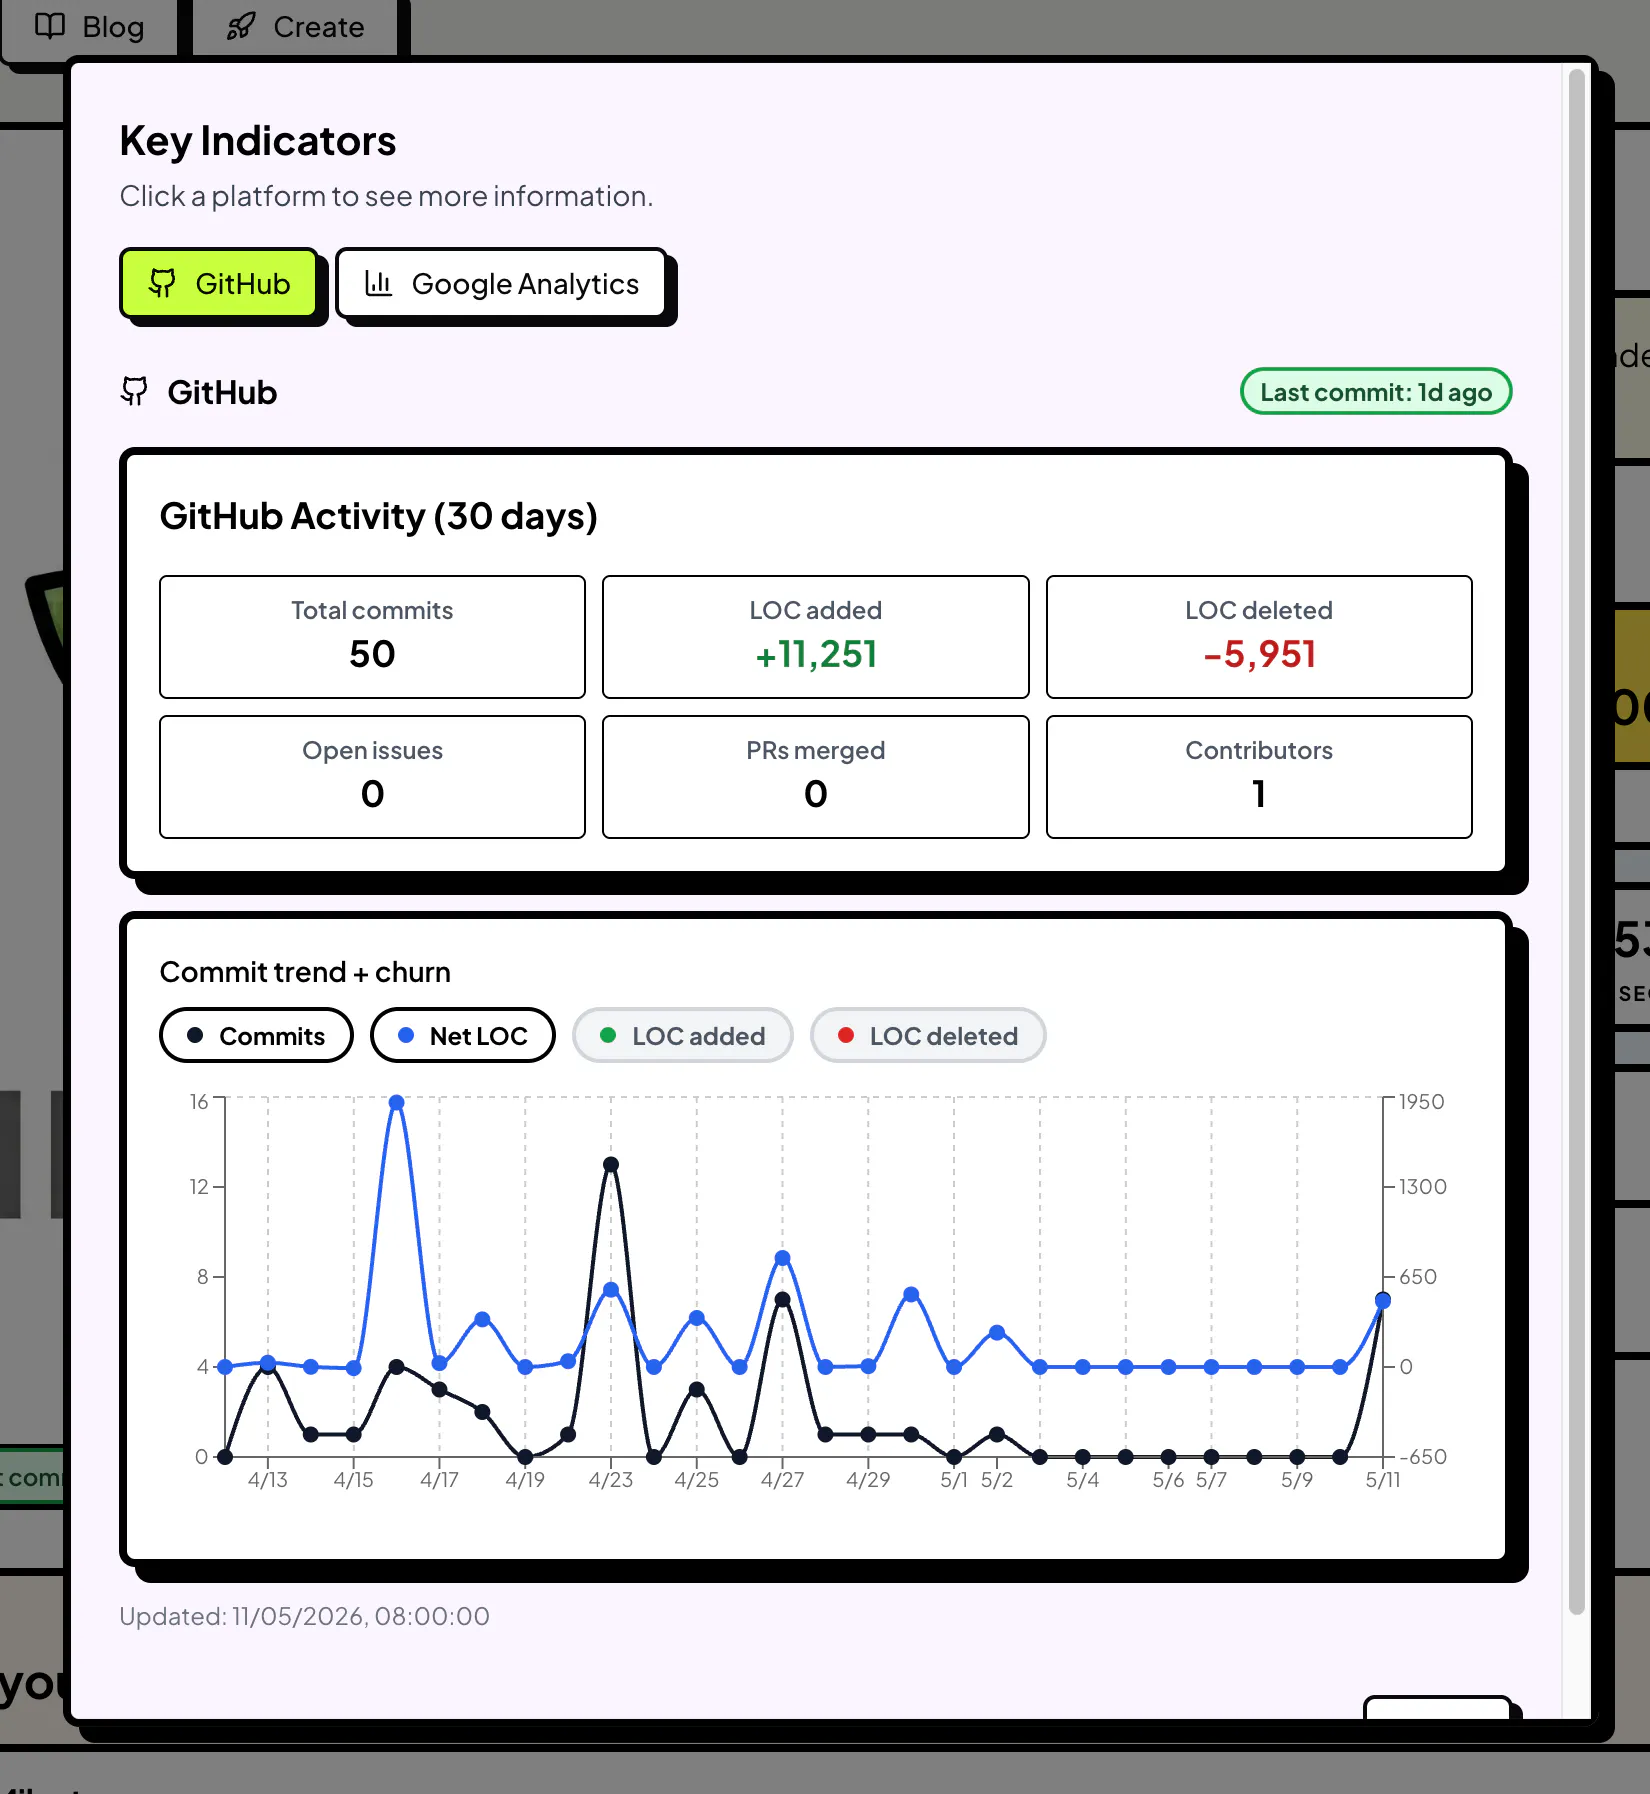Click the last data point at 5/11

click(x=1383, y=1301)
